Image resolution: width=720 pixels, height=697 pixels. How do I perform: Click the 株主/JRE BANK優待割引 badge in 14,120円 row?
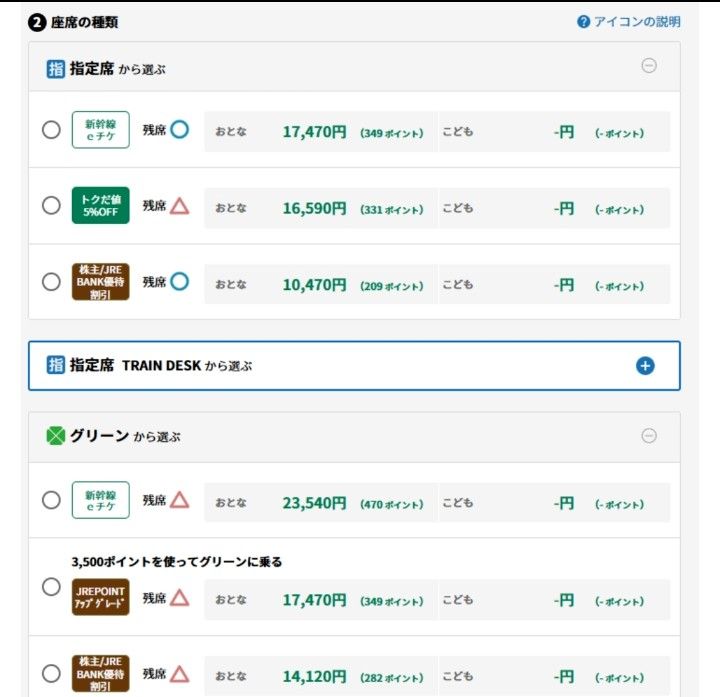[x=101, y=674]
